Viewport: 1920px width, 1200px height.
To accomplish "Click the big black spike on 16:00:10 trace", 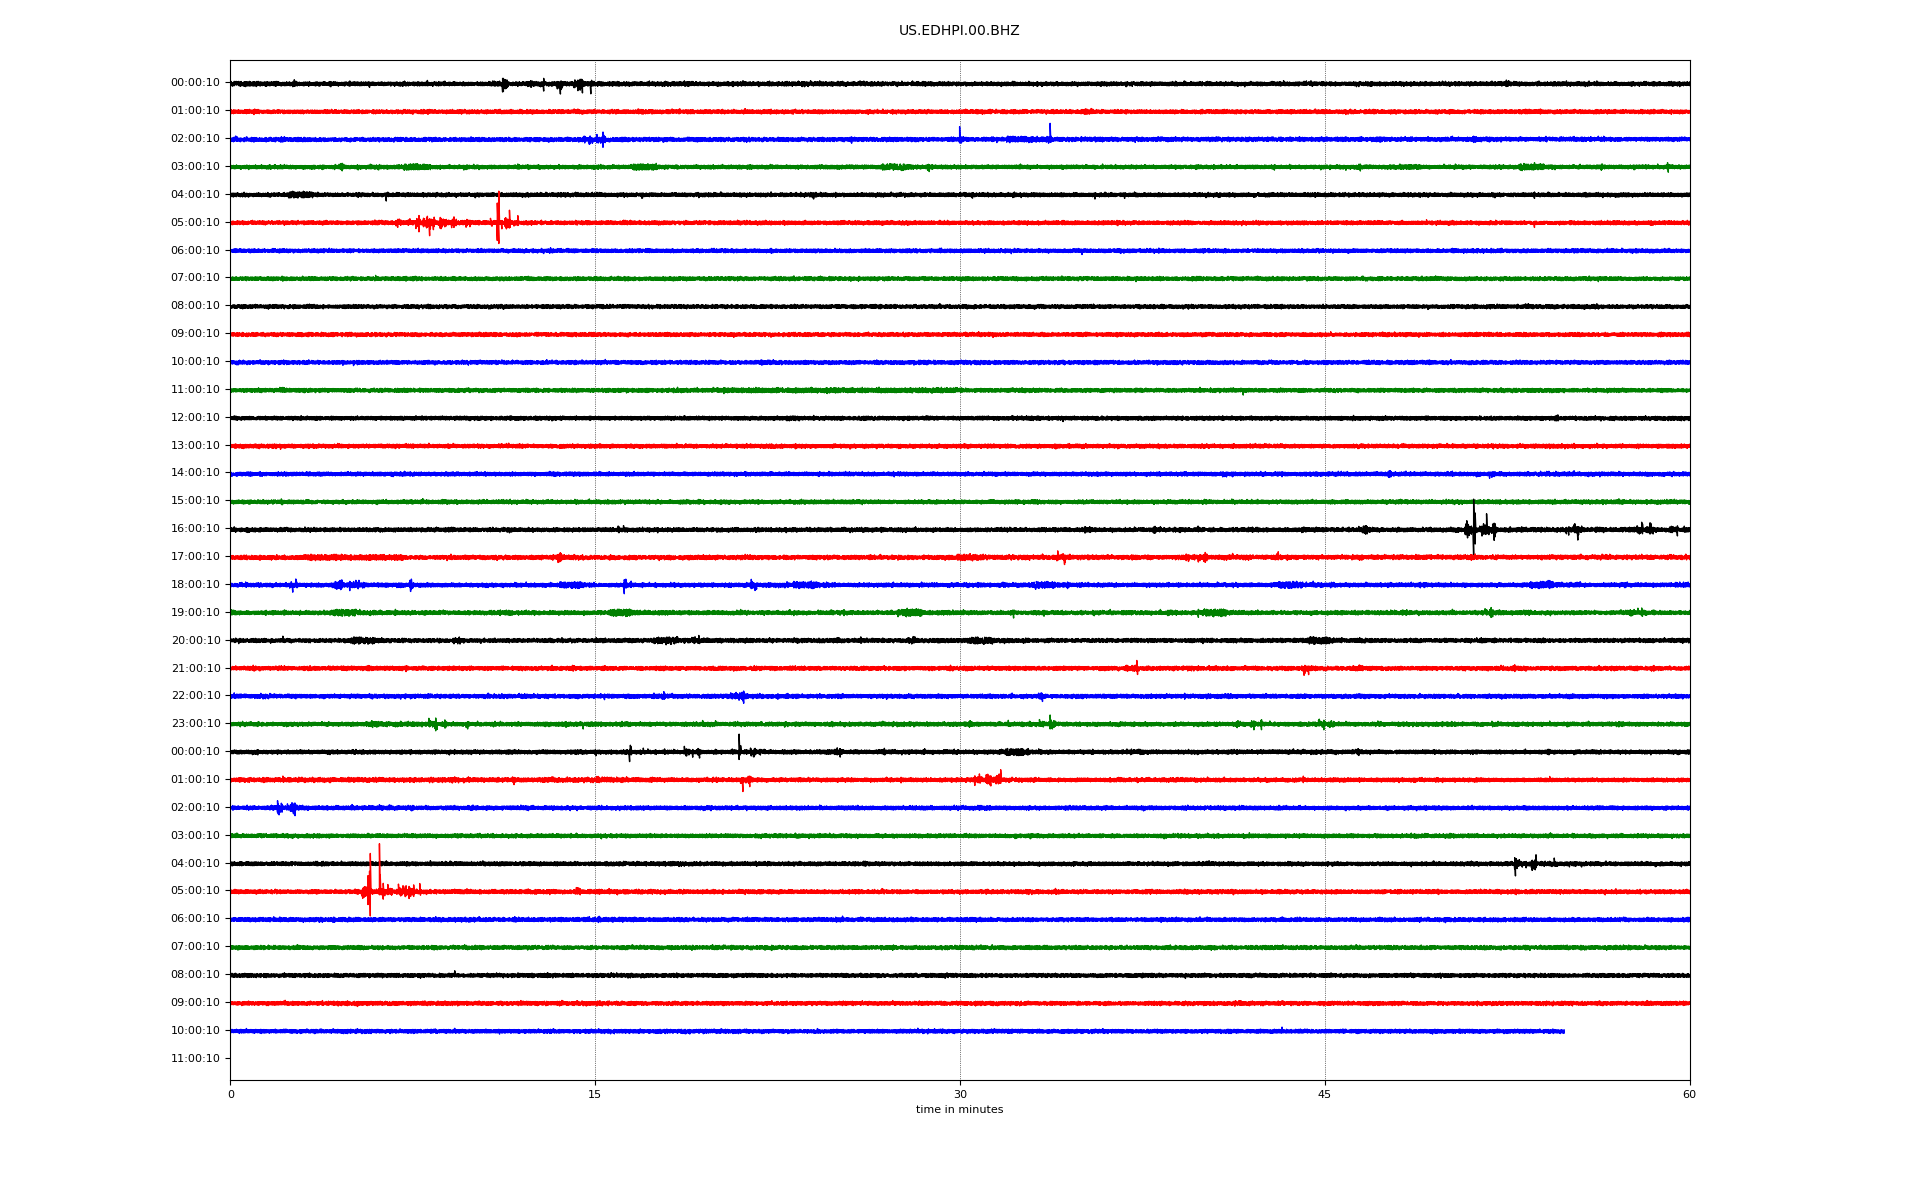I will click(1473, 527).
